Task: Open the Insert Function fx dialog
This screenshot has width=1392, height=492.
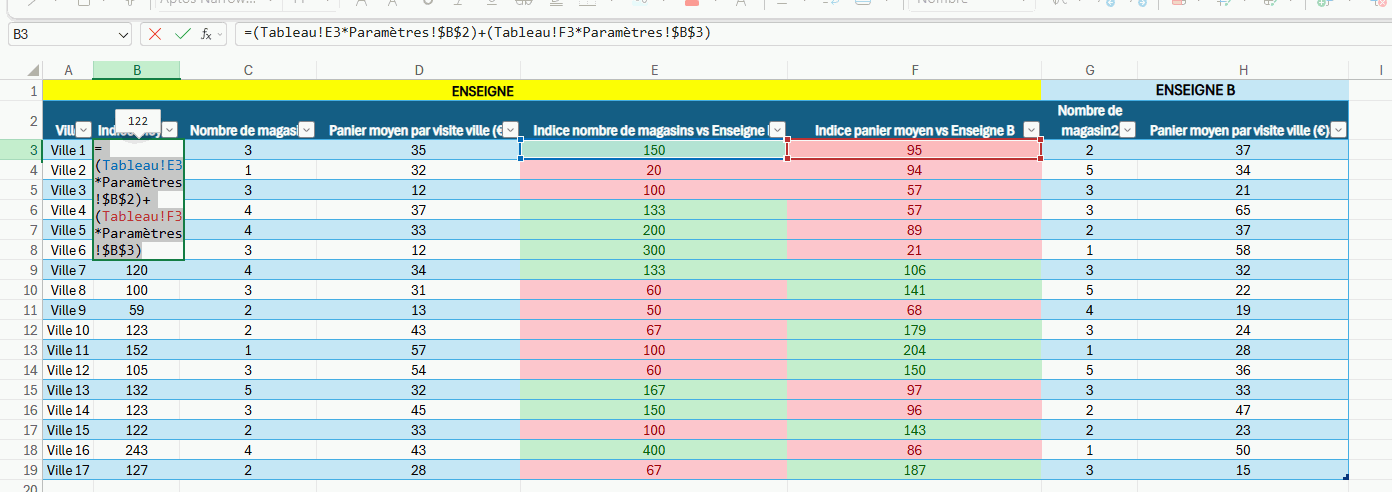Action: click(206, 34)
